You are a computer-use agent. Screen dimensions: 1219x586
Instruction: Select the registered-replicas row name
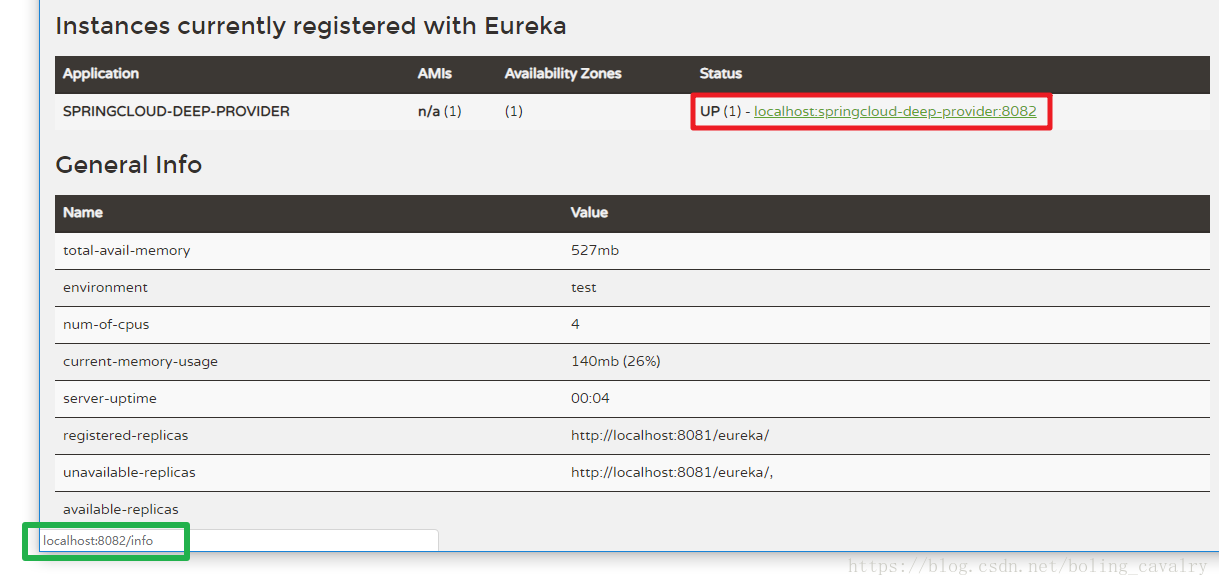(125, 435)
